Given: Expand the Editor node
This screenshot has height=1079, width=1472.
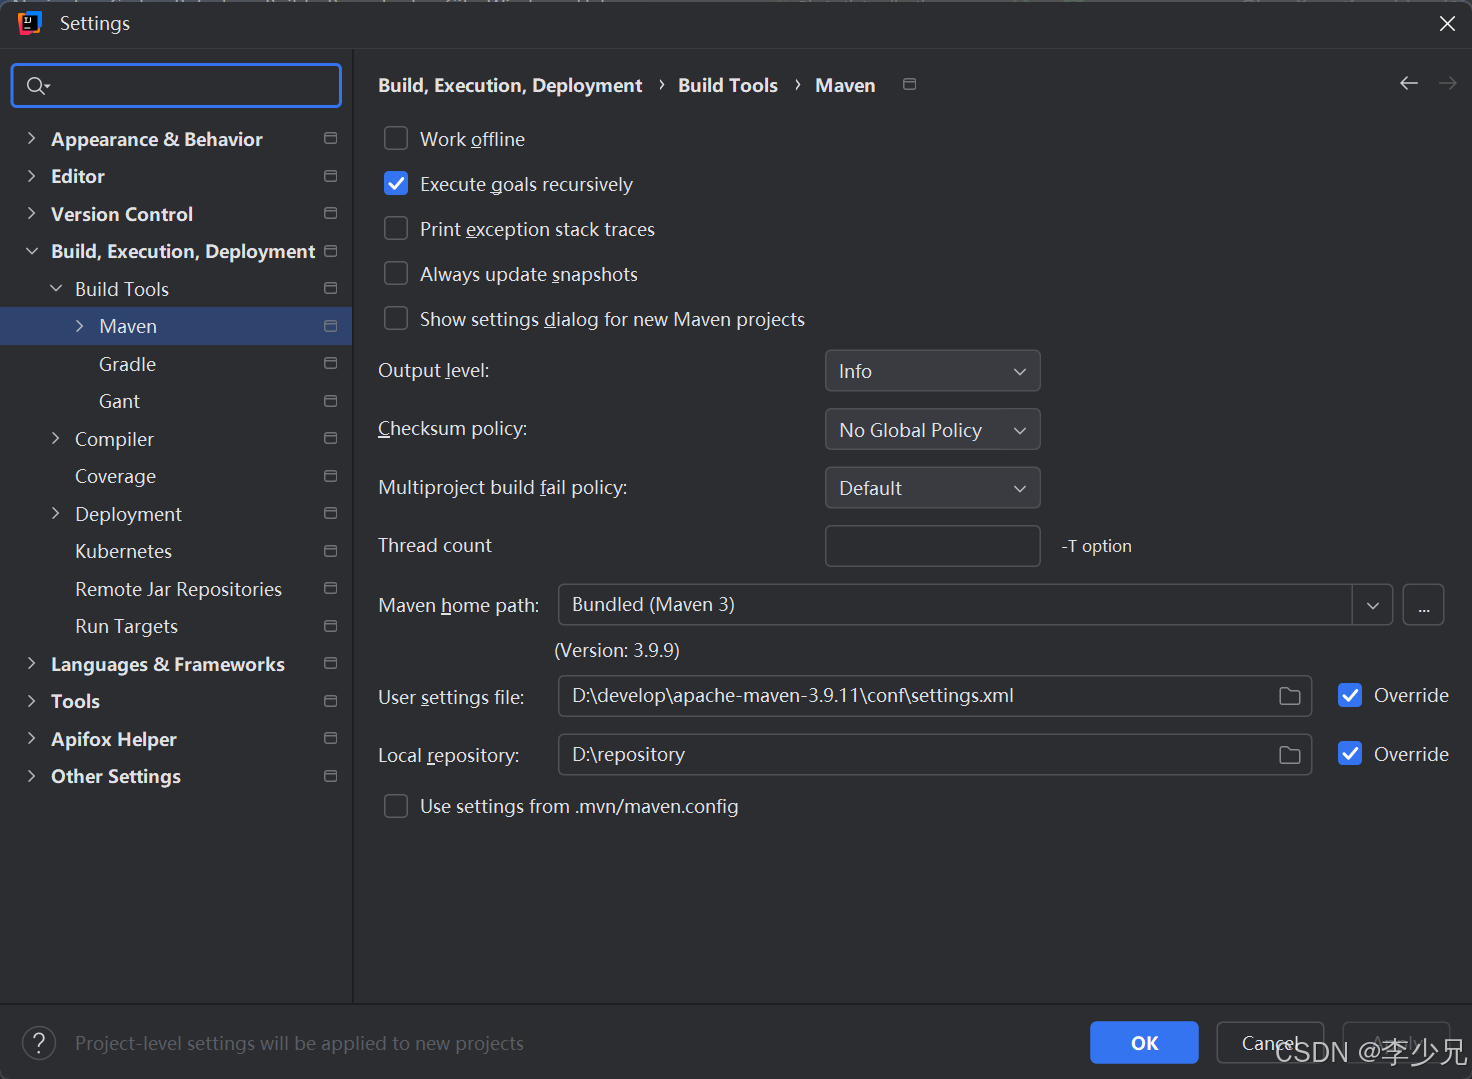Looking at the screenshot, I should (x=31, y=176).
